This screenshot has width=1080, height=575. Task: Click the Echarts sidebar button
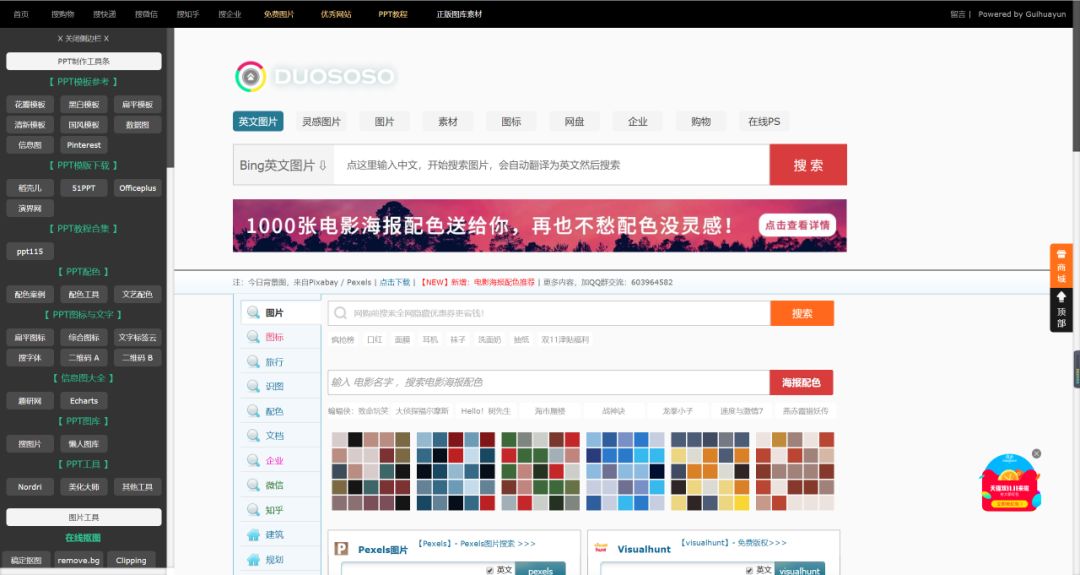84,401
